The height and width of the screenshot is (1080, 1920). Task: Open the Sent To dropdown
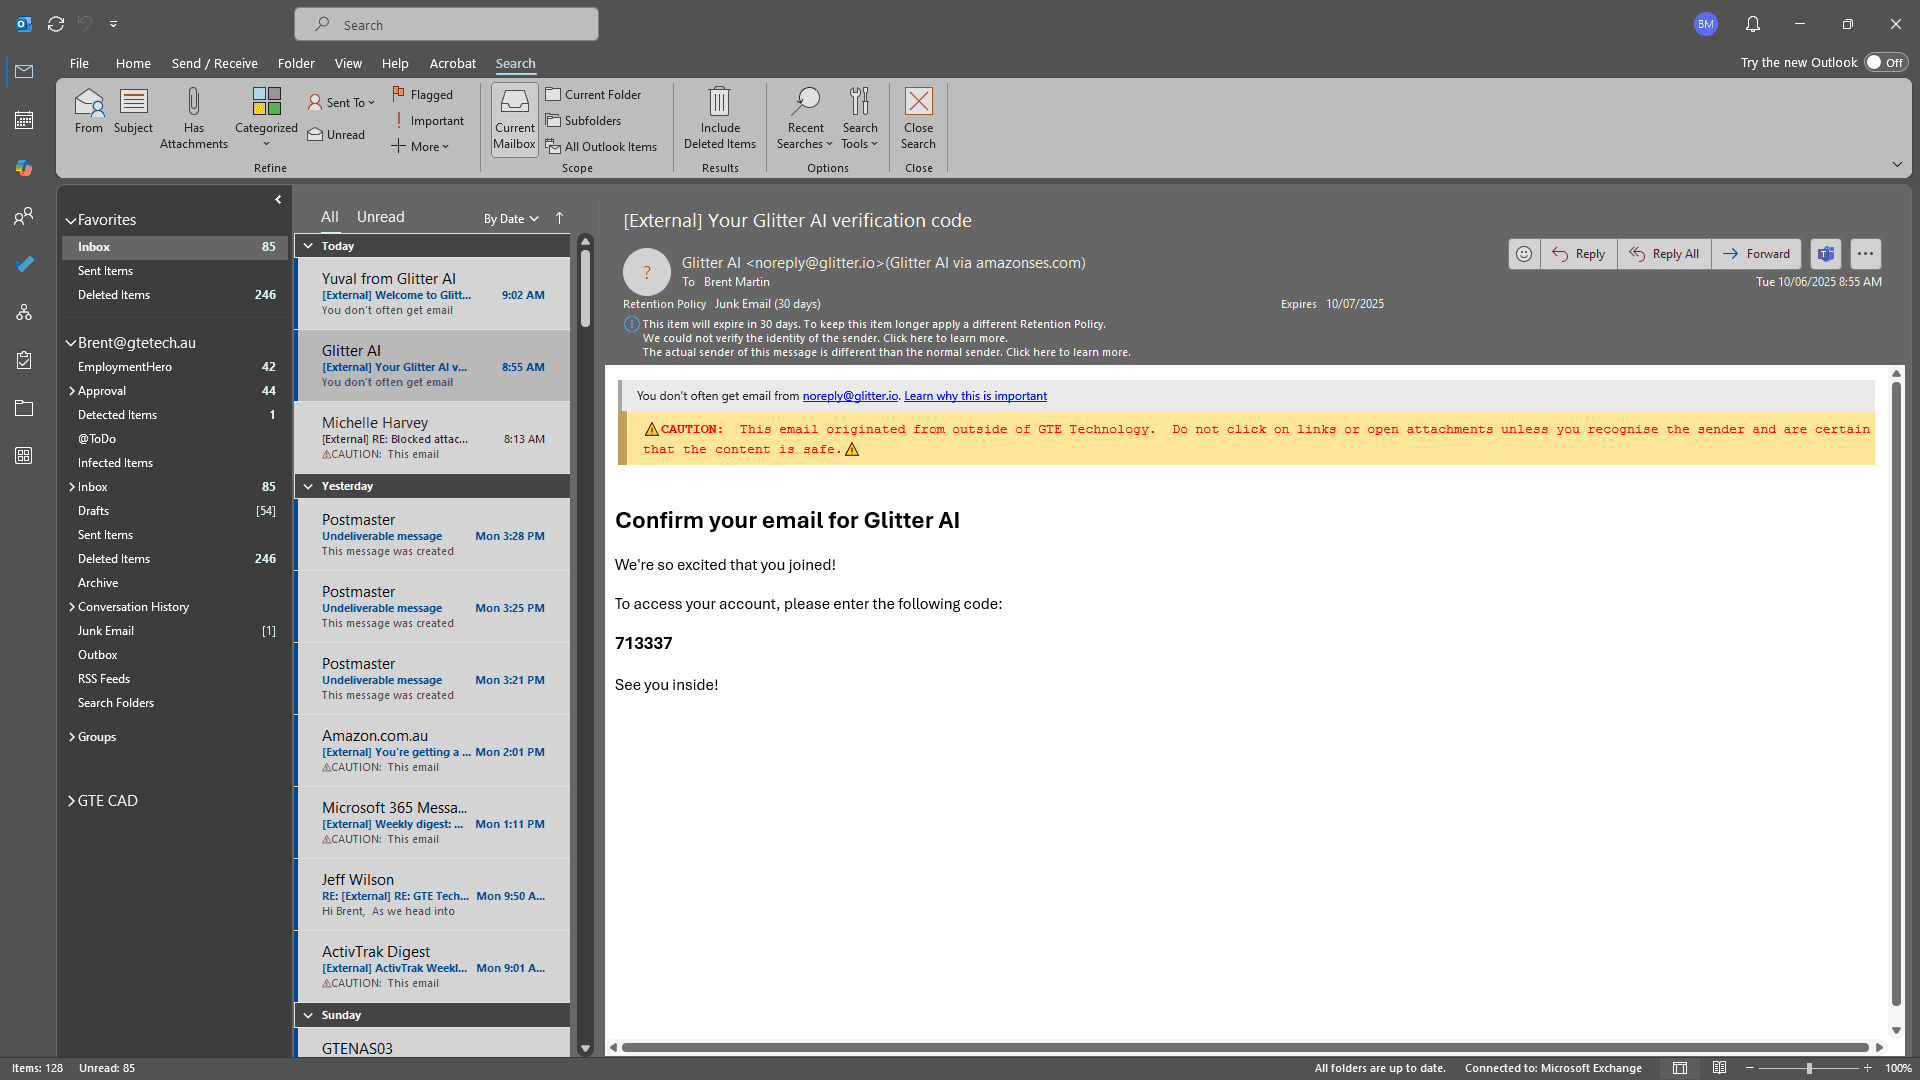(x=341, y=102)
